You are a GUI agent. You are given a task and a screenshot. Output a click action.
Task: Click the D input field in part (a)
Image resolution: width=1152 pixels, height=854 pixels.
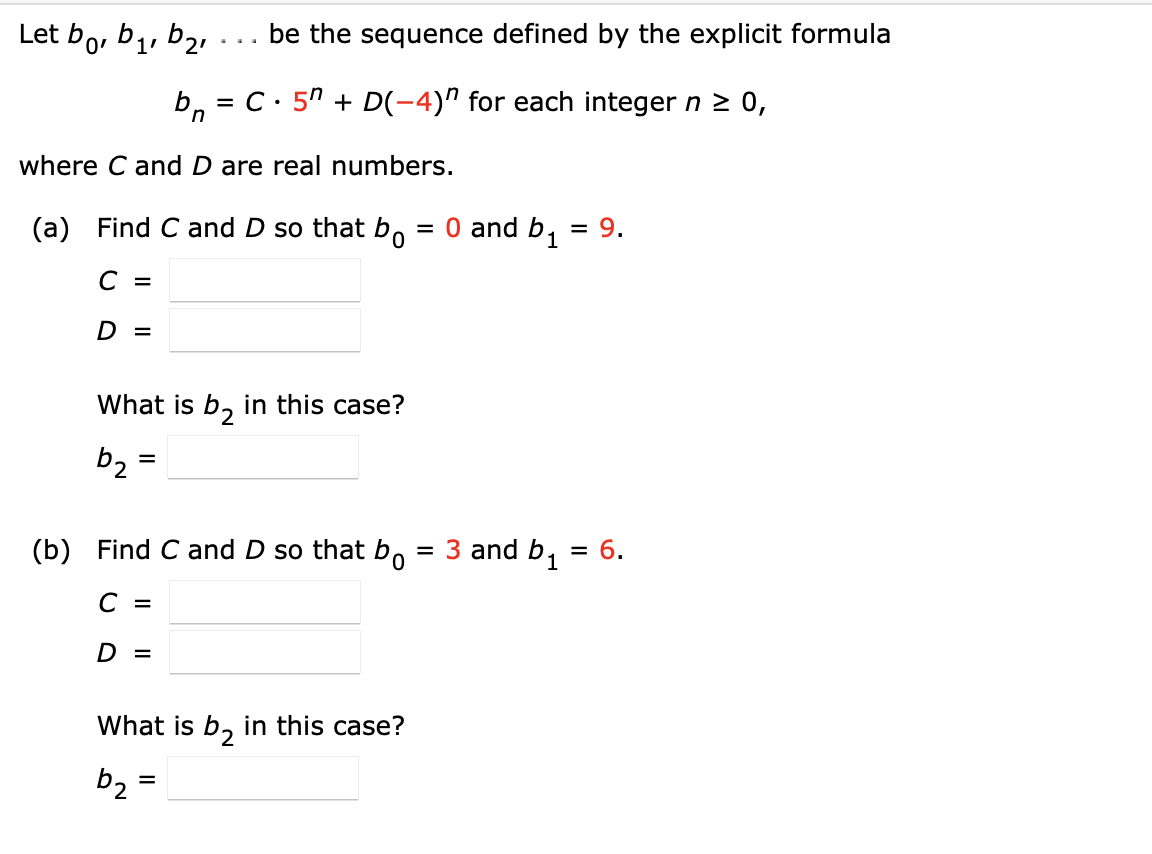tap(264, 330)
